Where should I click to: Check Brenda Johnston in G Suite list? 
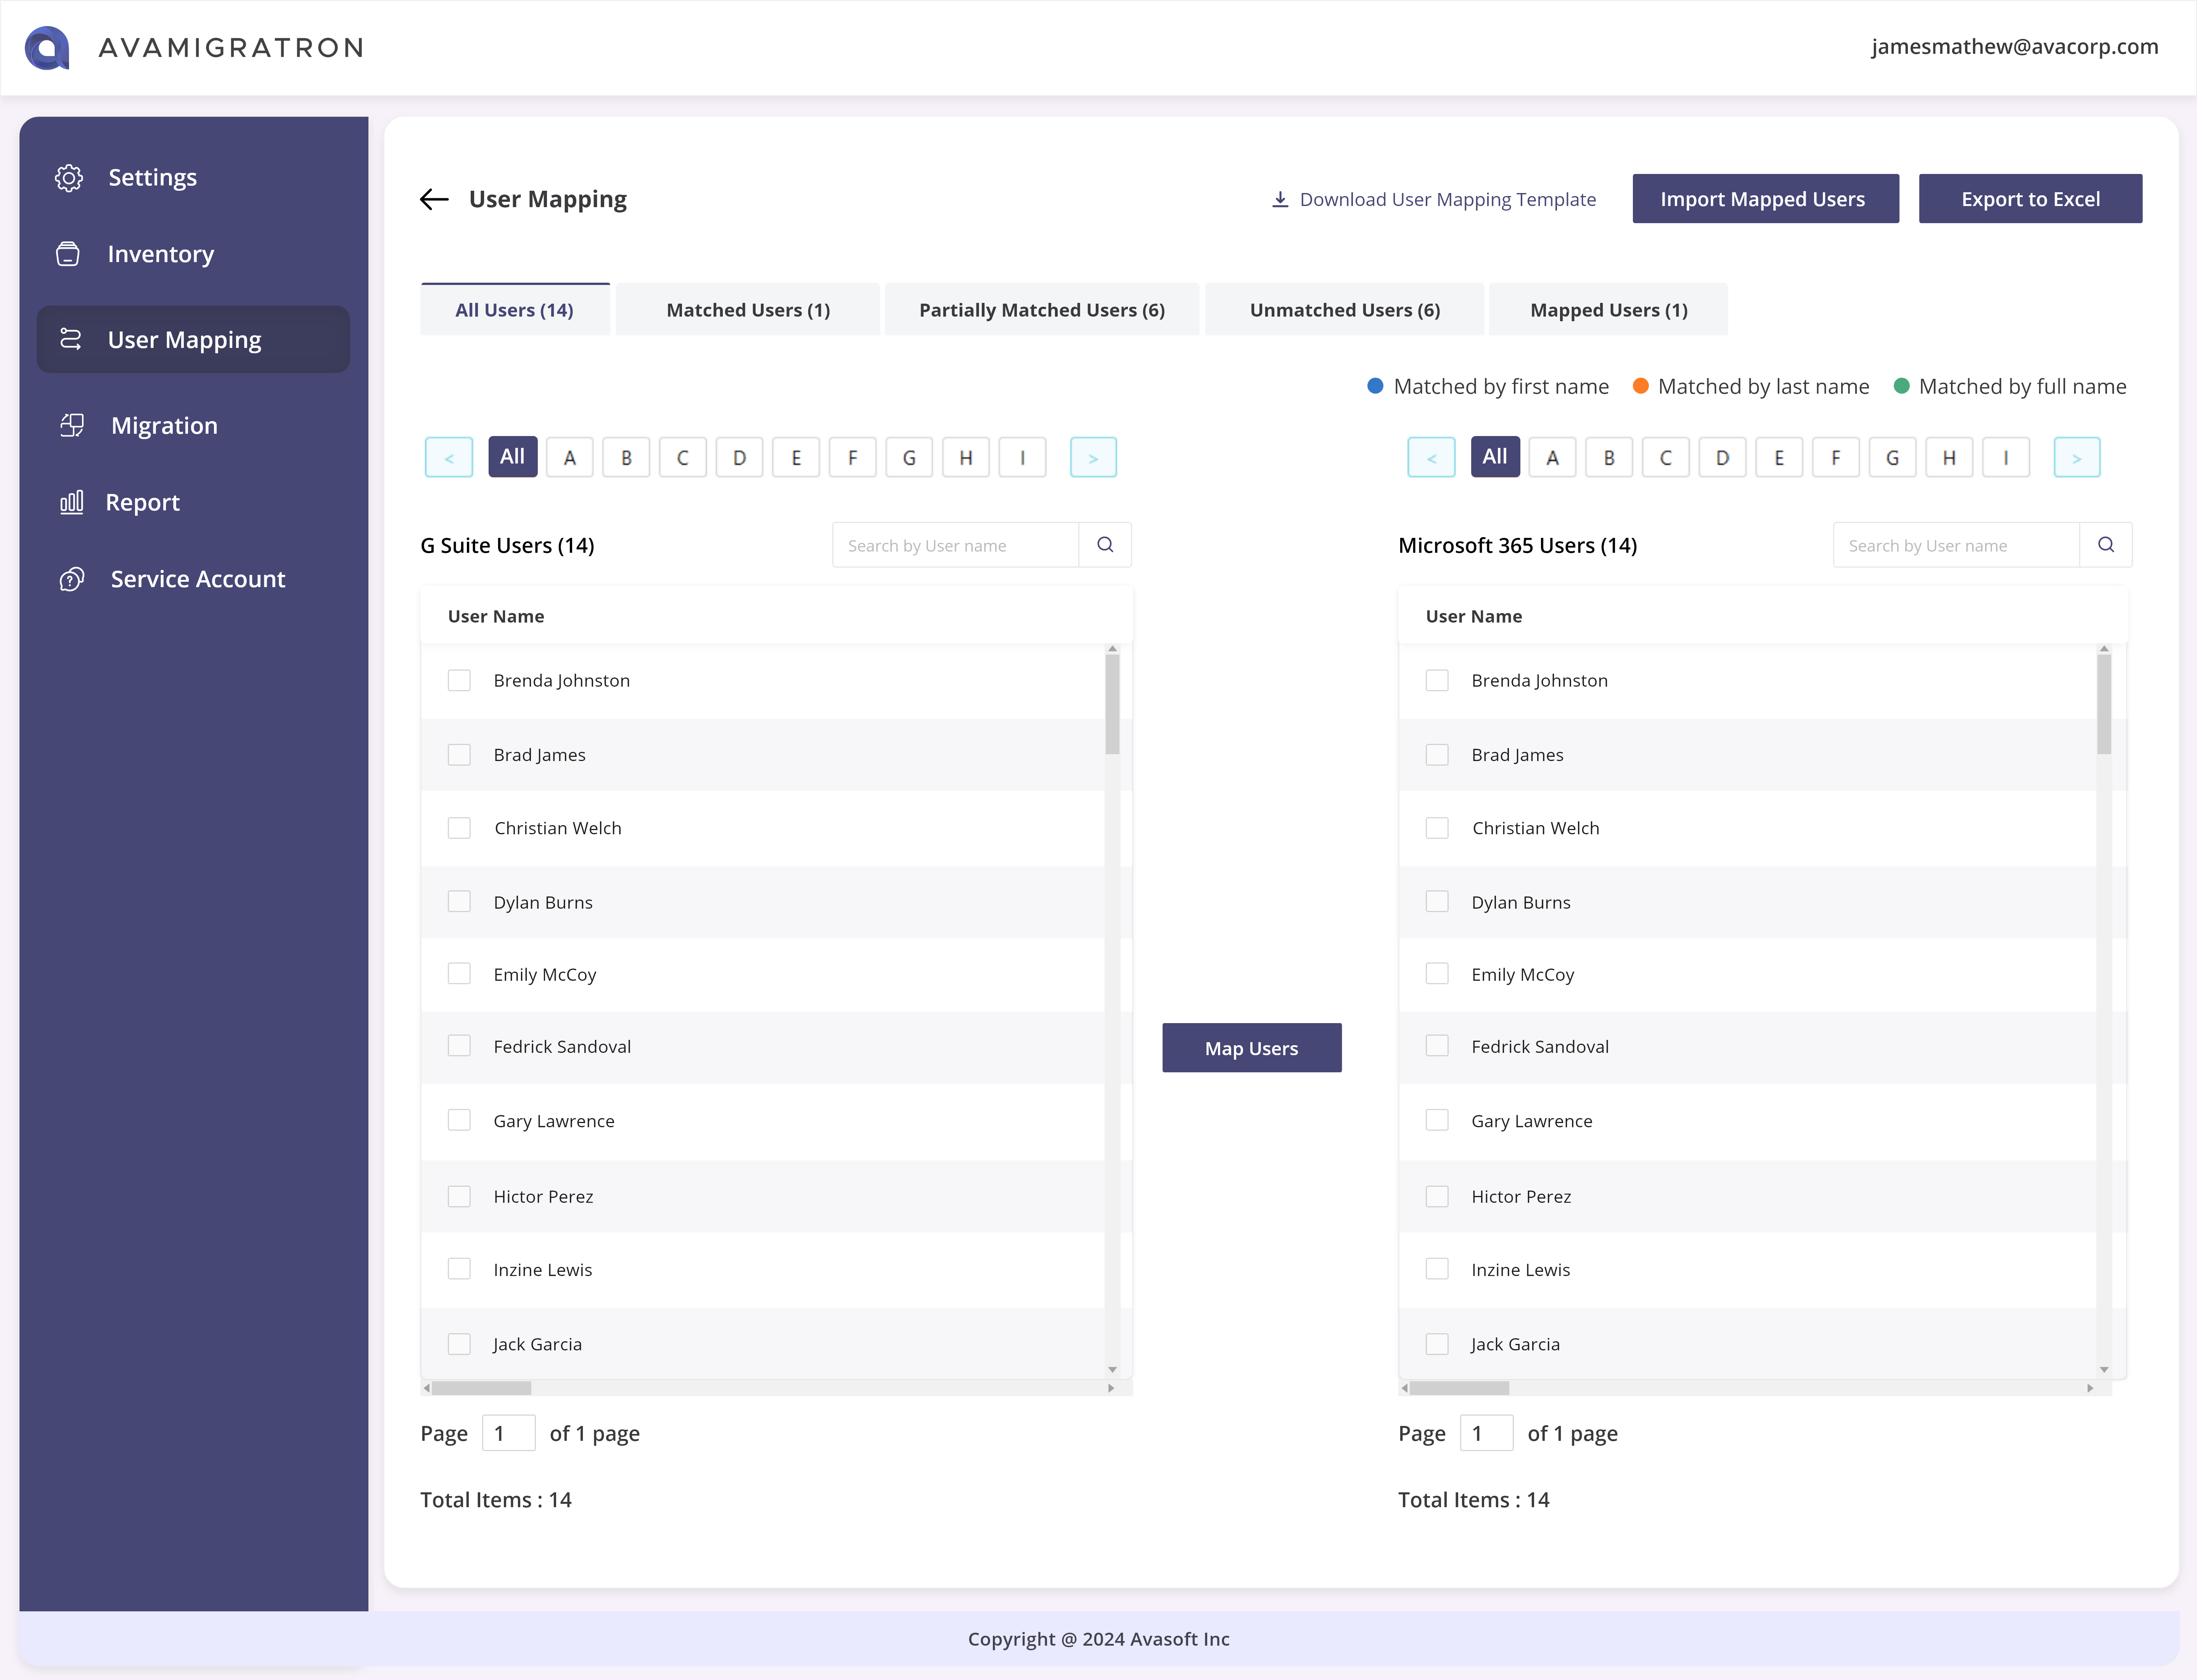(459, 680)
